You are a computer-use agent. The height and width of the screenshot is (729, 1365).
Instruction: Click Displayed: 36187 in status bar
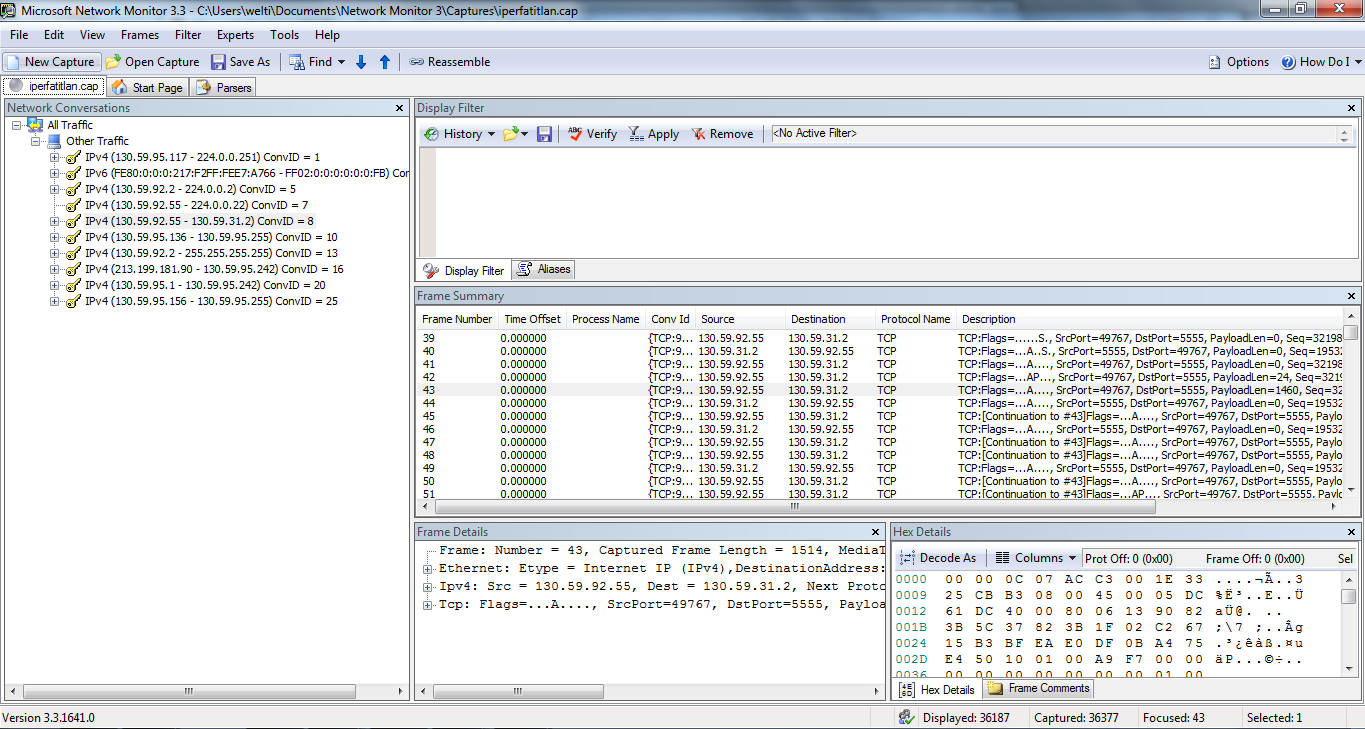click(x=966, y=718)
